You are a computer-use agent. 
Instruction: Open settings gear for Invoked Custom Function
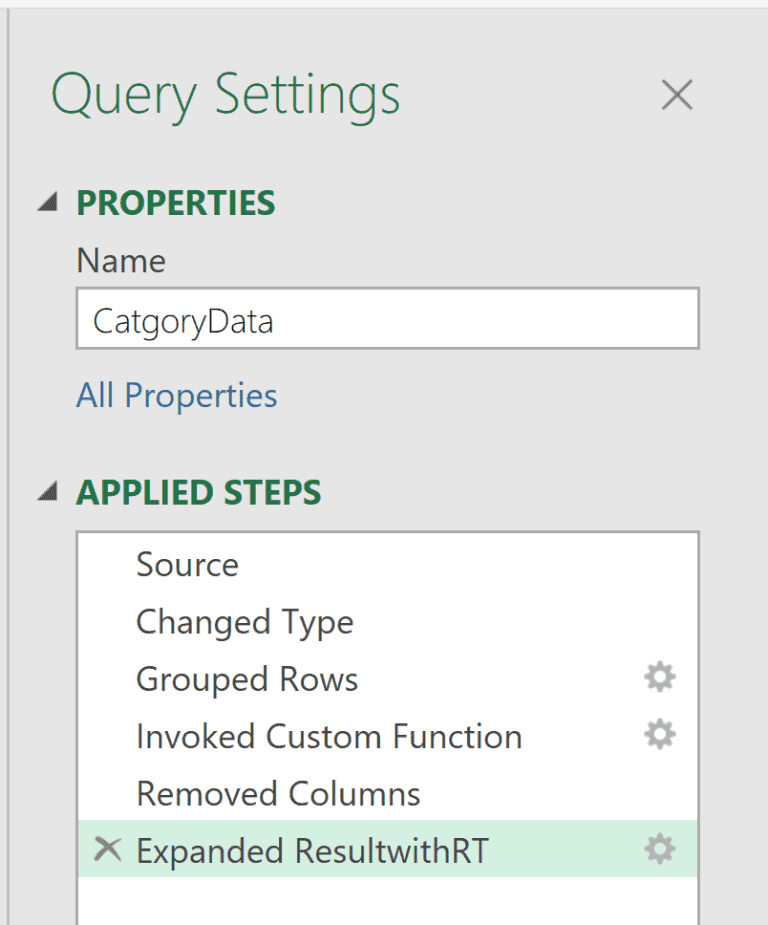[659, 736]
